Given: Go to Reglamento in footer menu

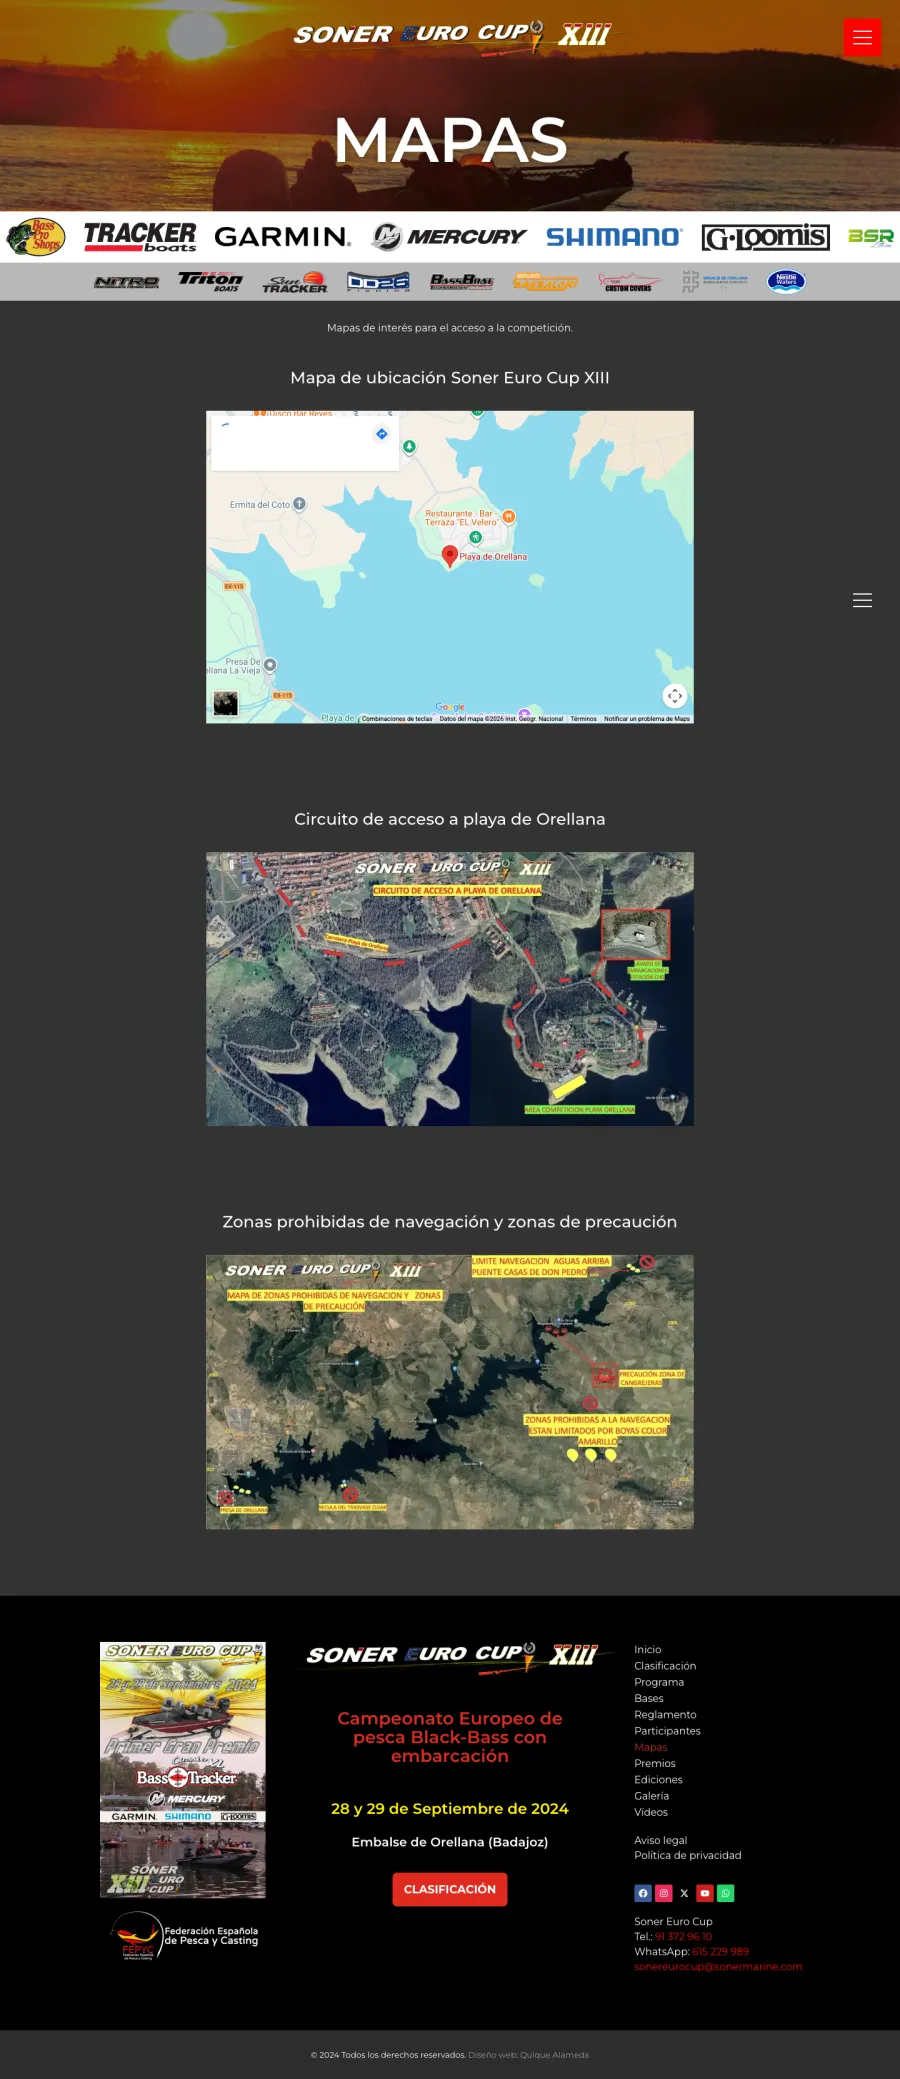Looking at the screenshot, I should pyautogui.click(x=665, y=1715).
